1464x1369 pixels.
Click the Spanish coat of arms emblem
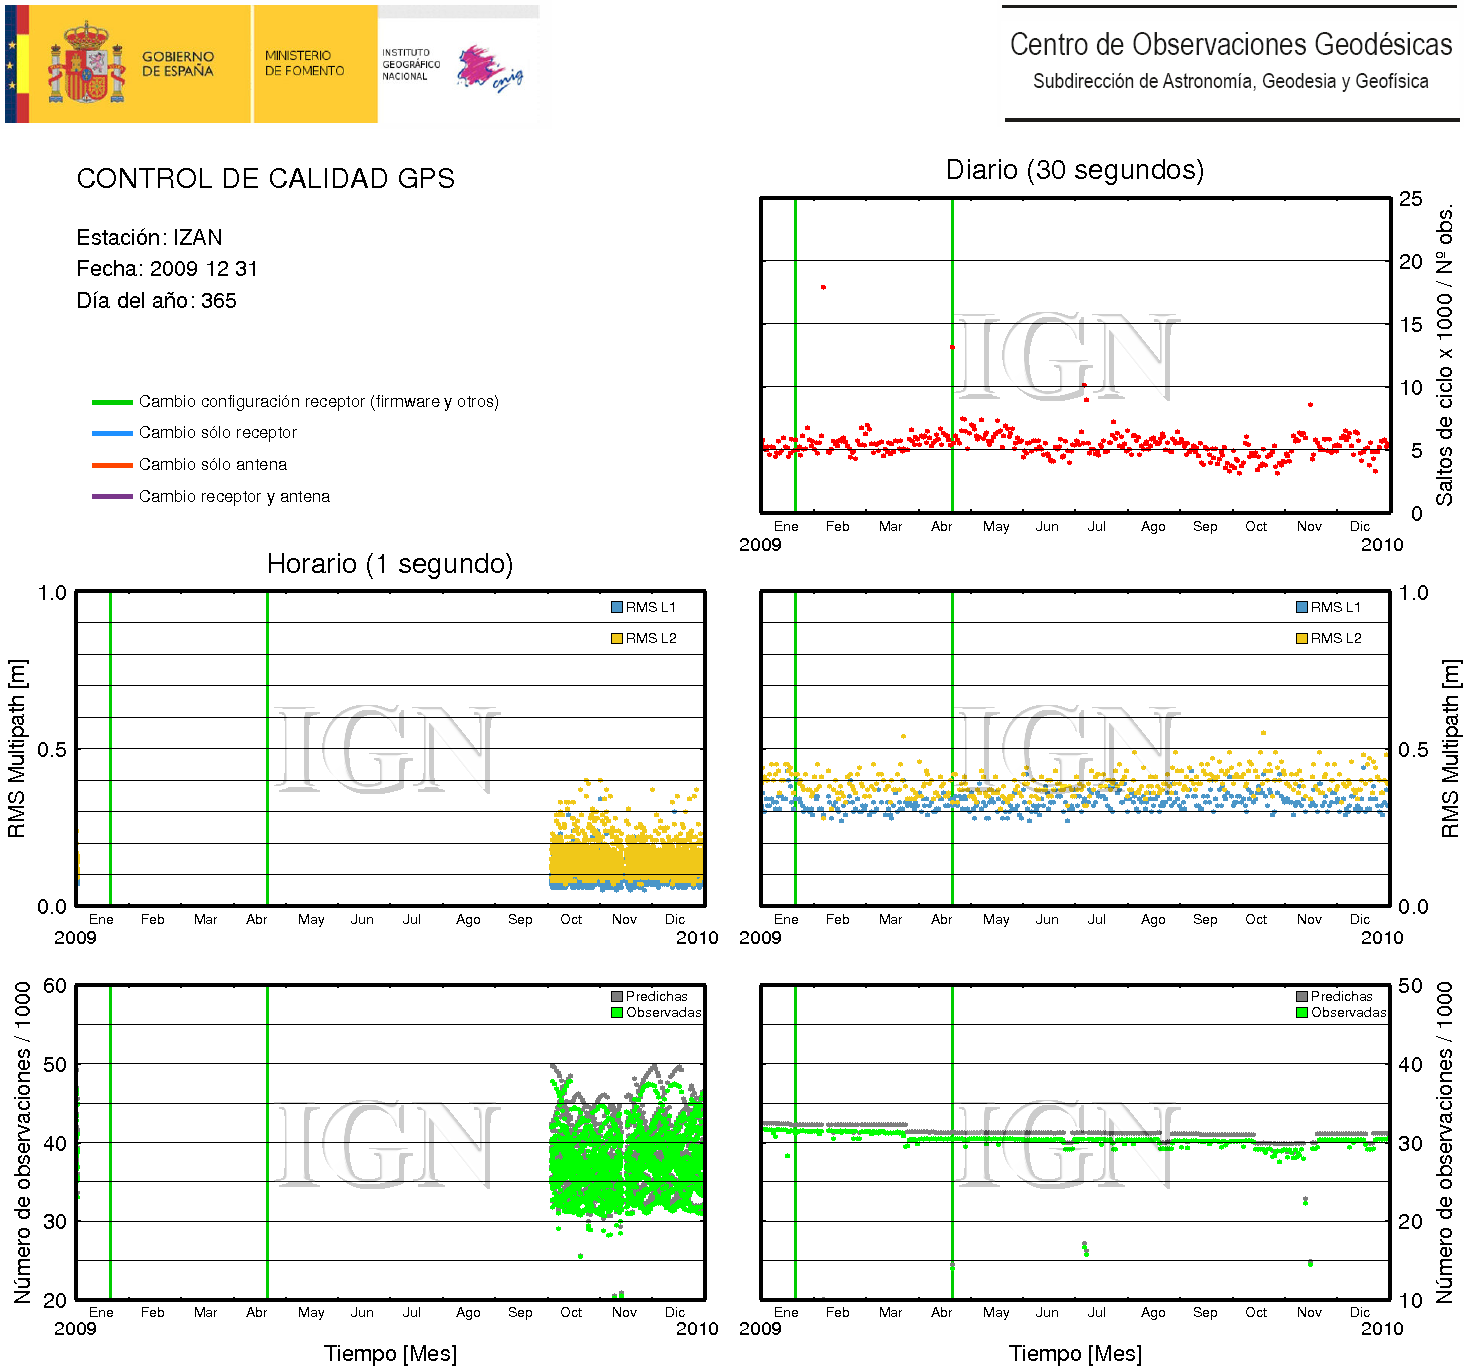click(x=87, y=64)
